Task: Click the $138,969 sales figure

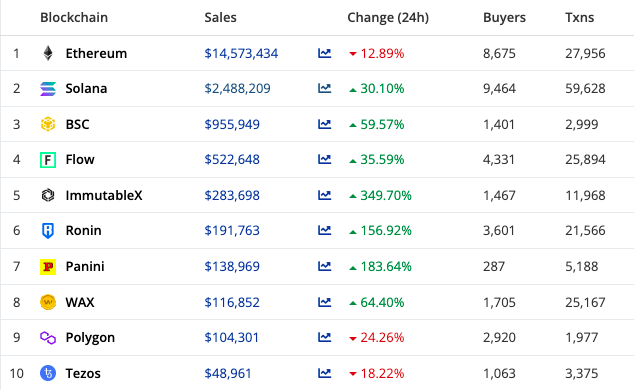Action: [x=232, y=266]
